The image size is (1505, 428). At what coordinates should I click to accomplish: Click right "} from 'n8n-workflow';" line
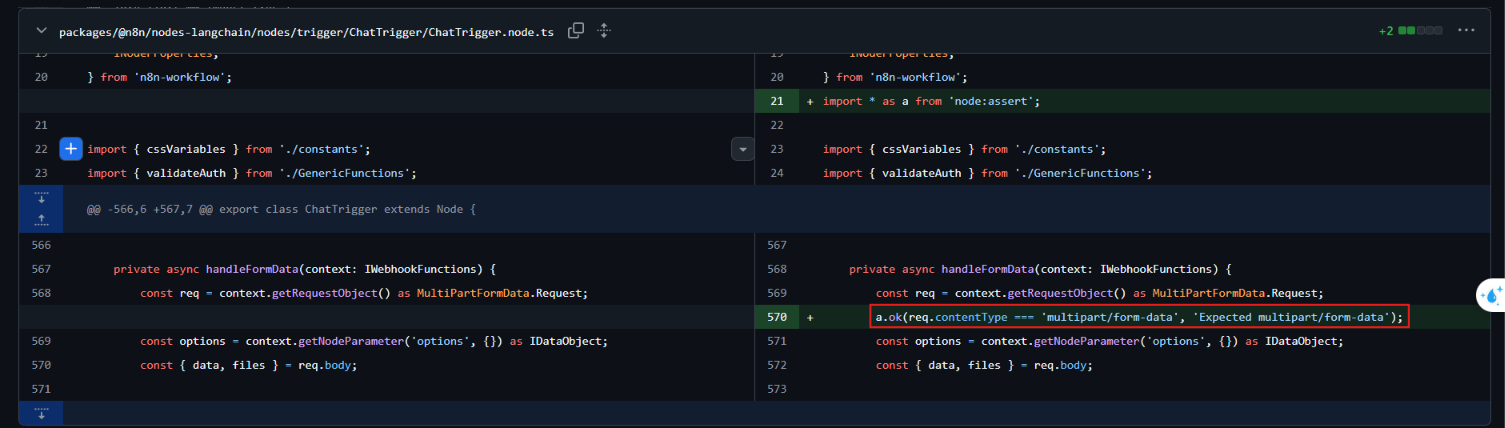[x=897, y=77]
